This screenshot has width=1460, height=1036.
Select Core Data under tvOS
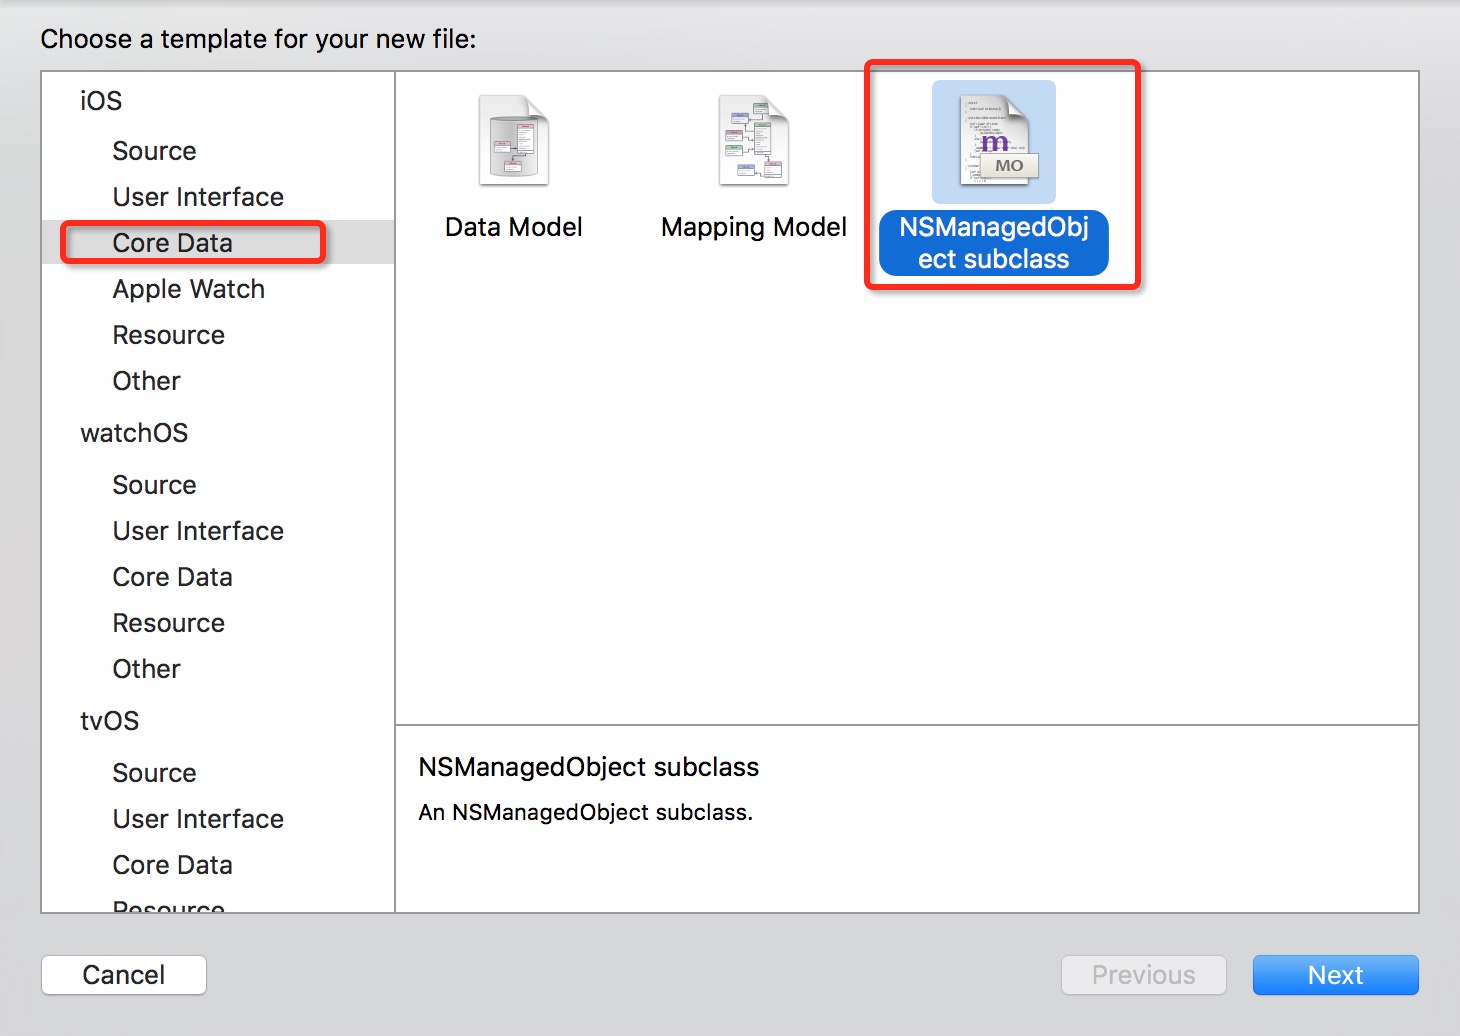(x=172, y=865)
